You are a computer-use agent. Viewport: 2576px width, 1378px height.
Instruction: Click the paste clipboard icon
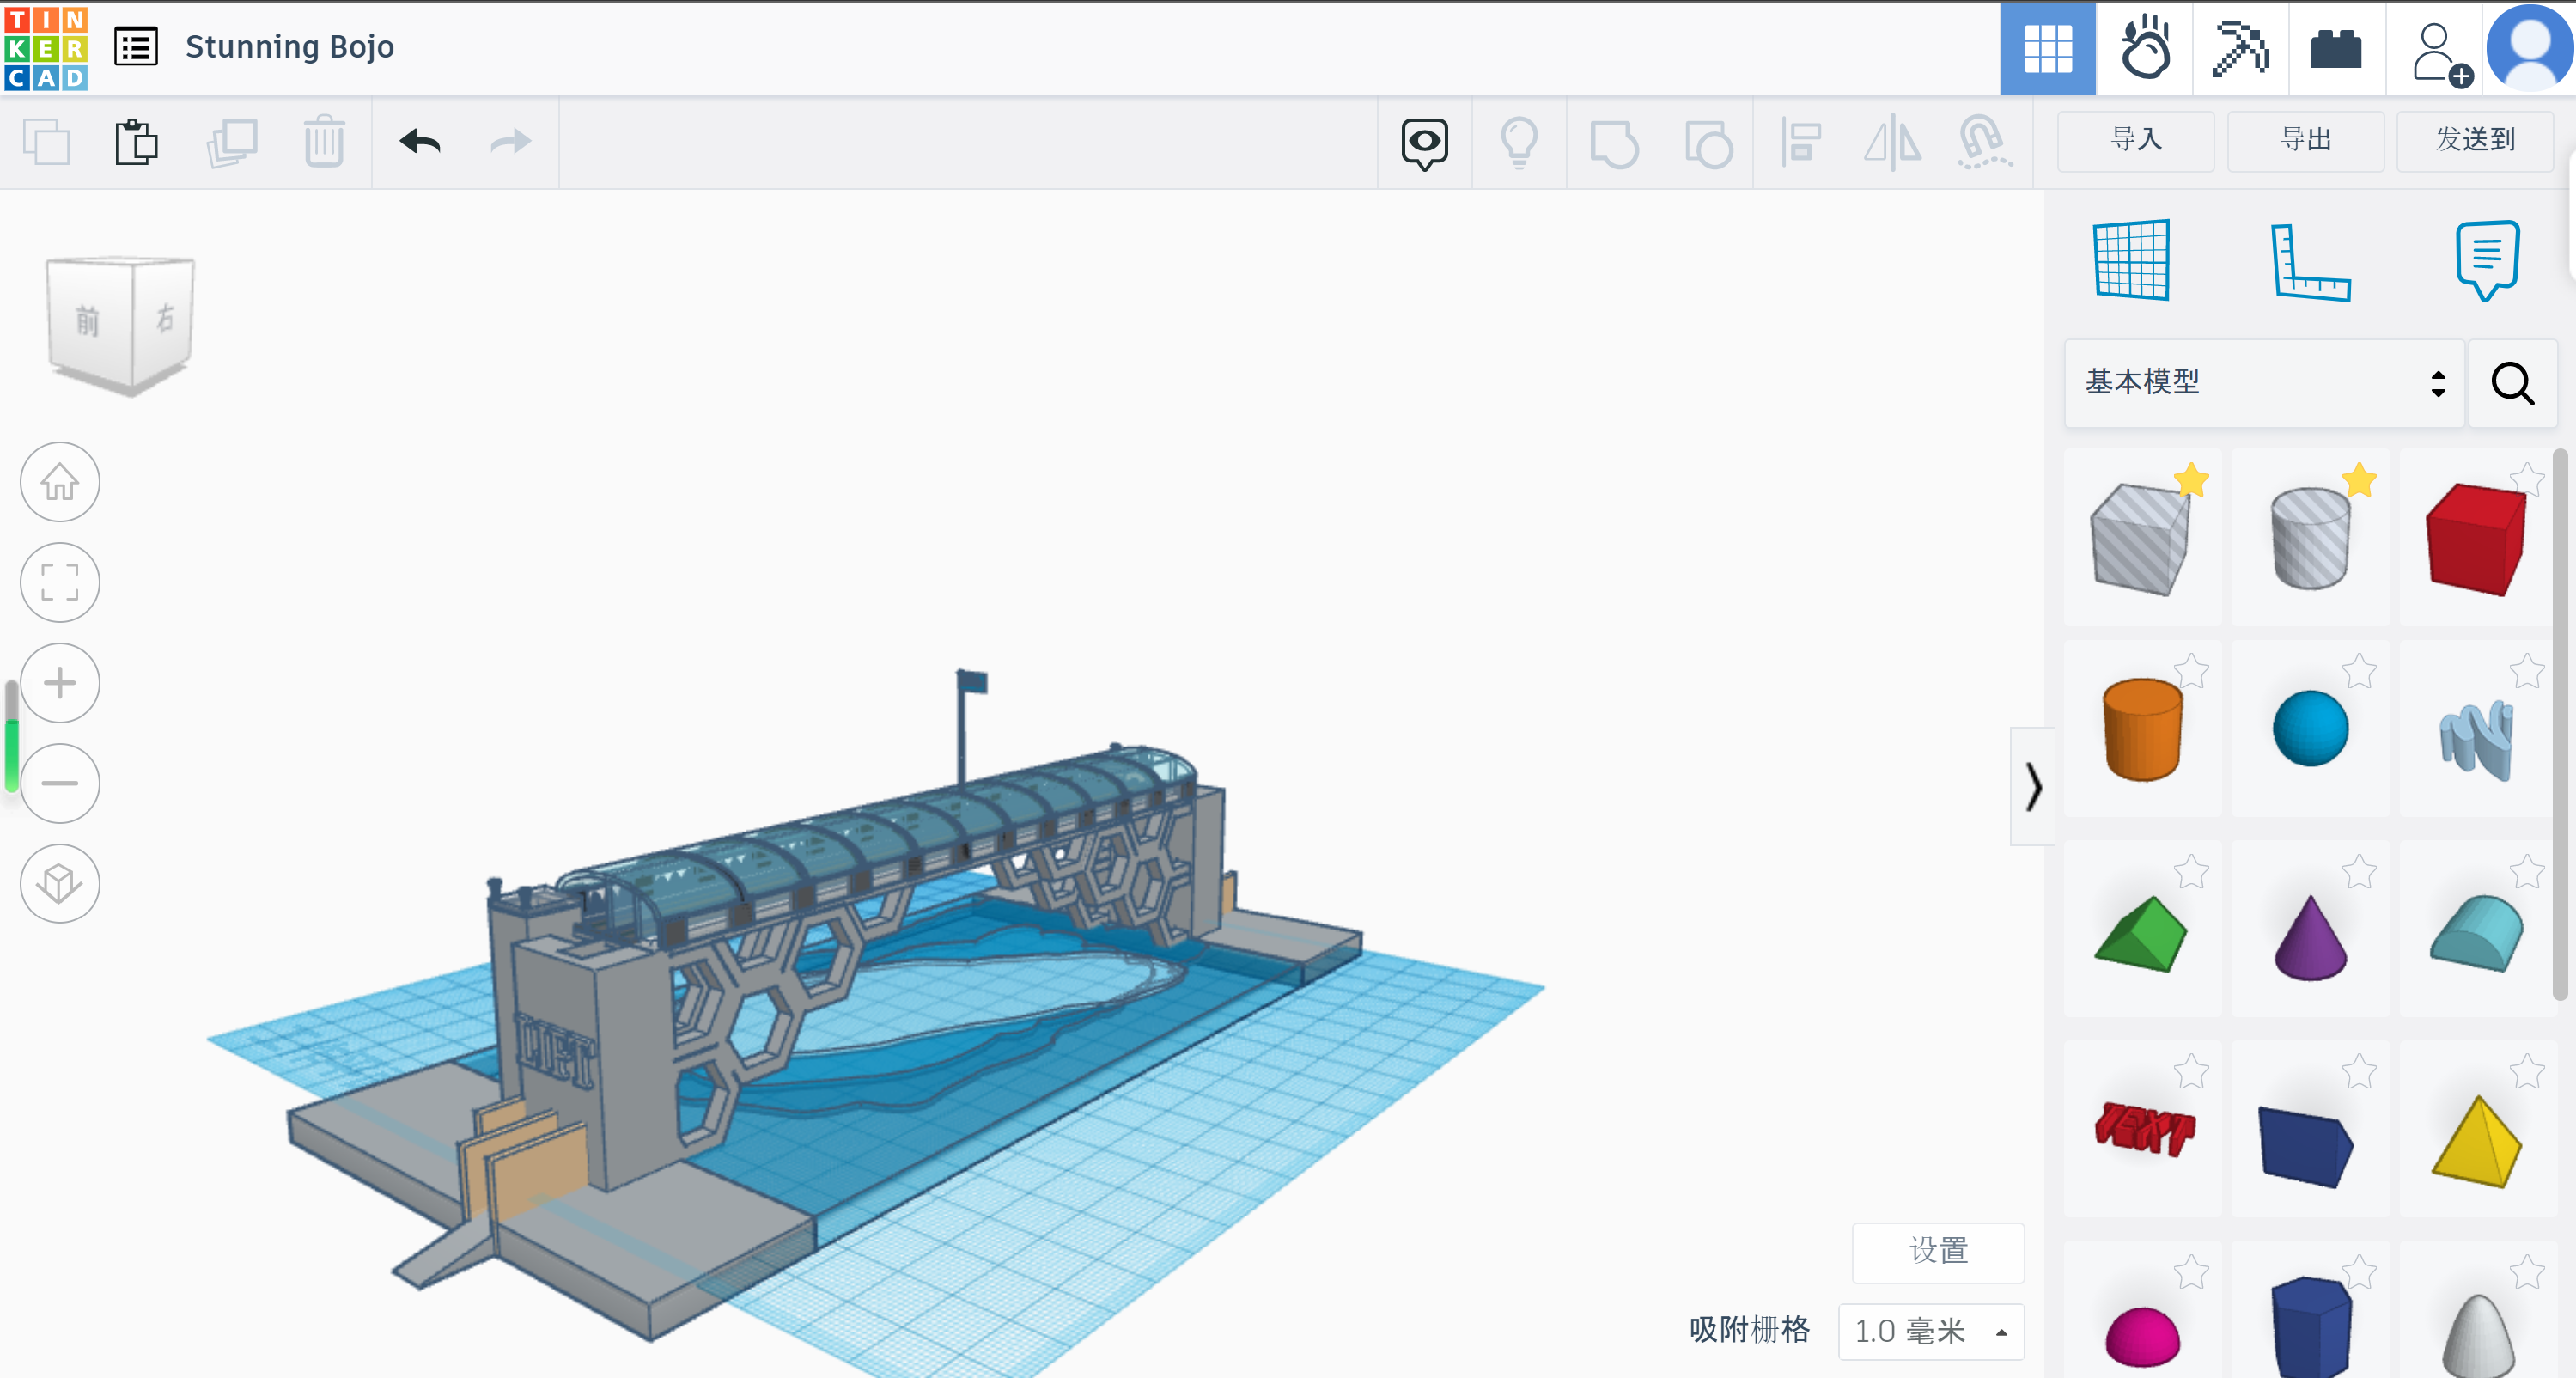tap(136, 142)
